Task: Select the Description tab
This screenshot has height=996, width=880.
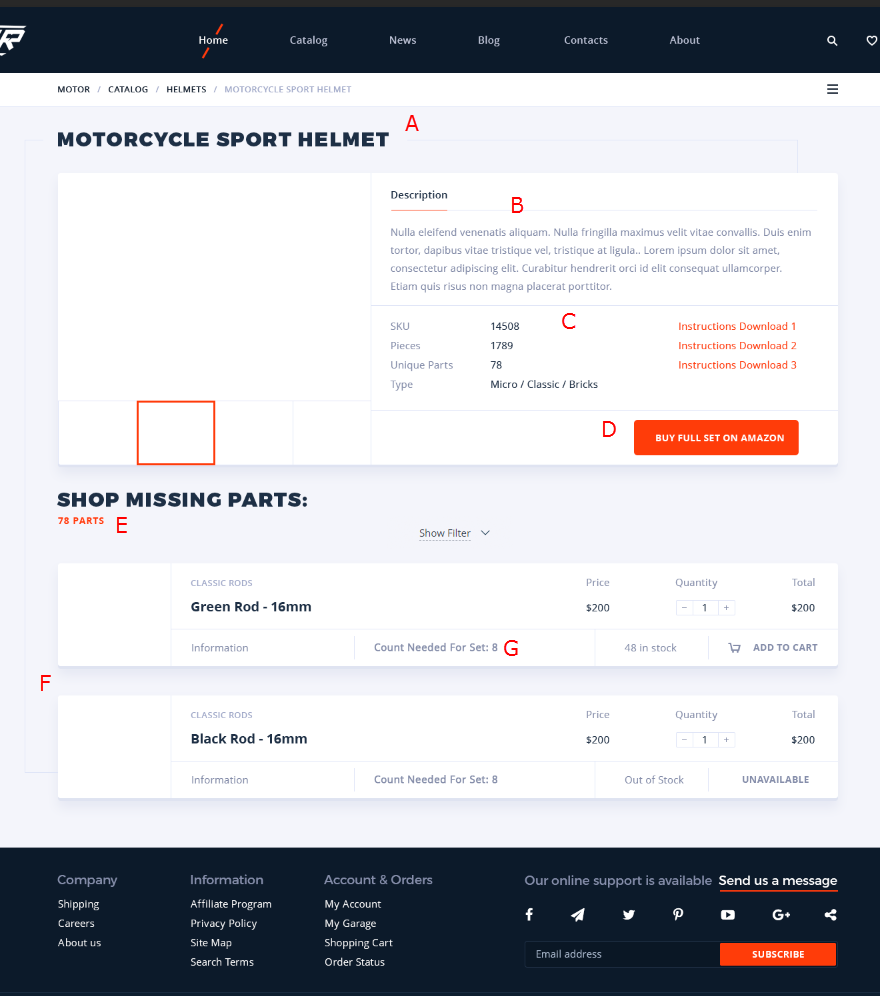Action: (419, 195)
